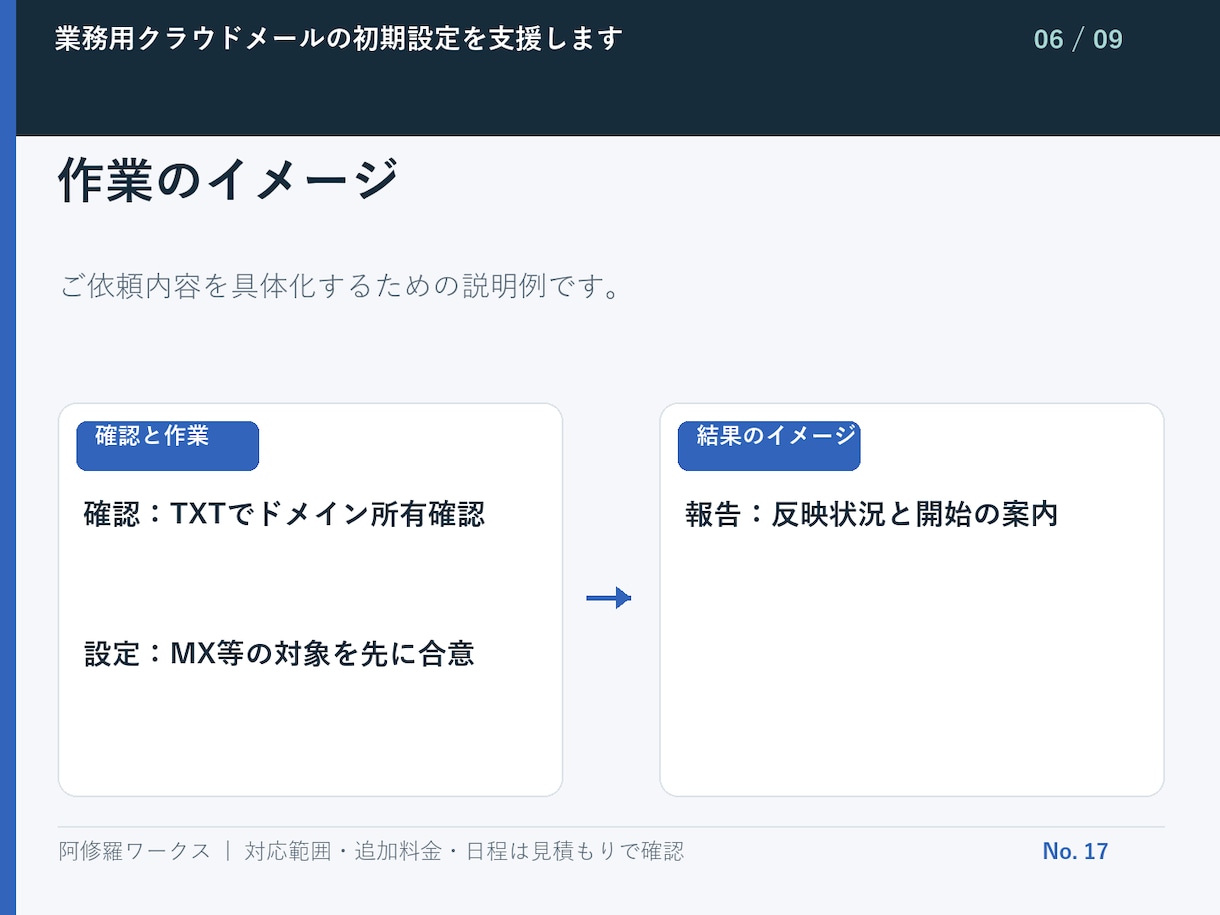Select the line 報告：反映状況と開始の案内
The image size is (1220, 915).
coord(872,514)
